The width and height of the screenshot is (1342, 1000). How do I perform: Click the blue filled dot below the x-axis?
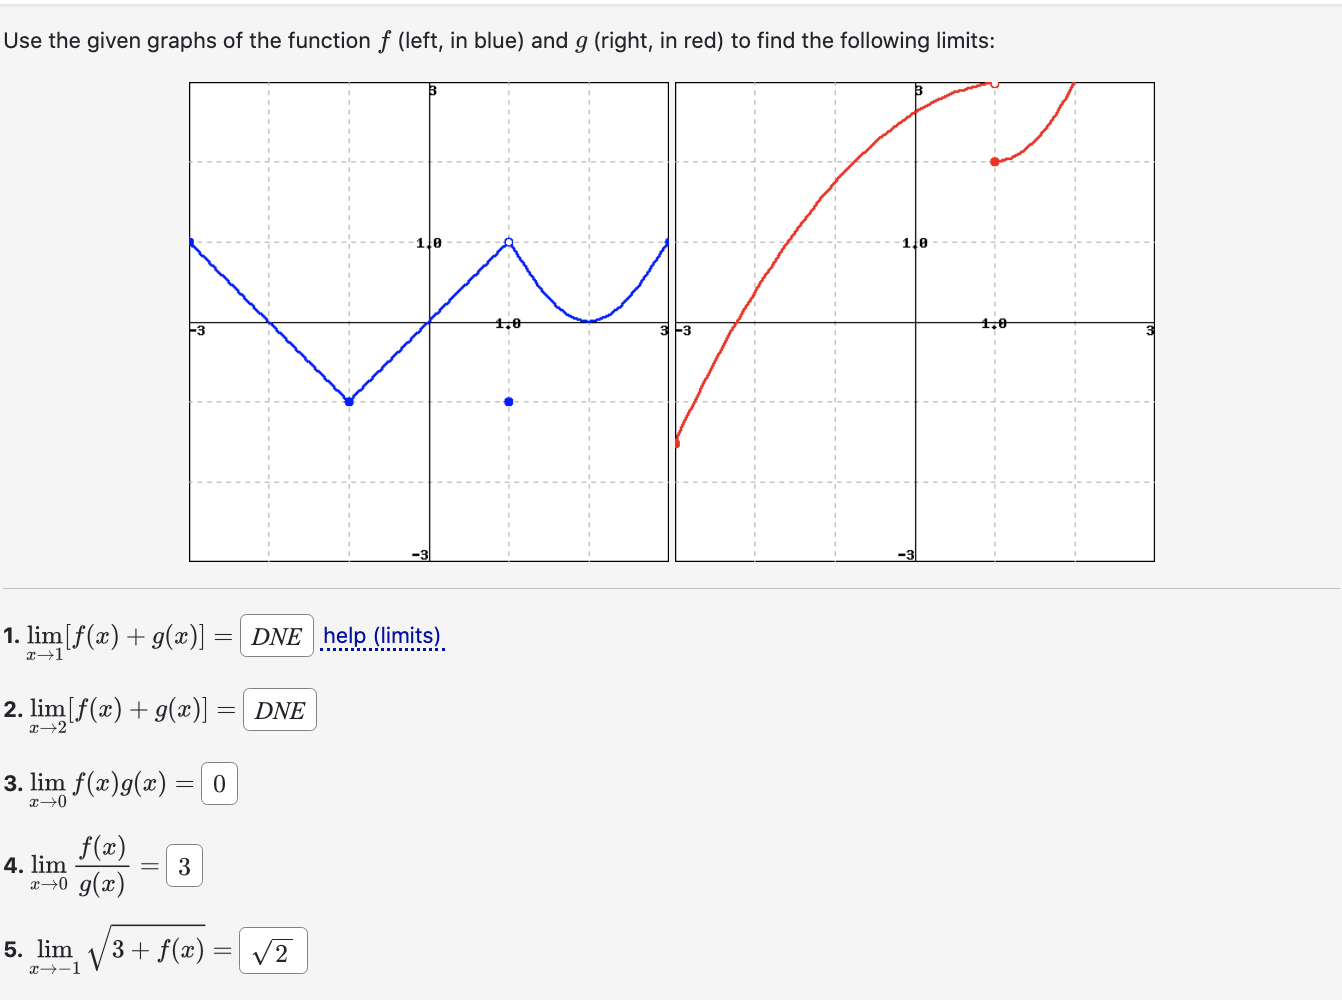click(x=508, y=401)
